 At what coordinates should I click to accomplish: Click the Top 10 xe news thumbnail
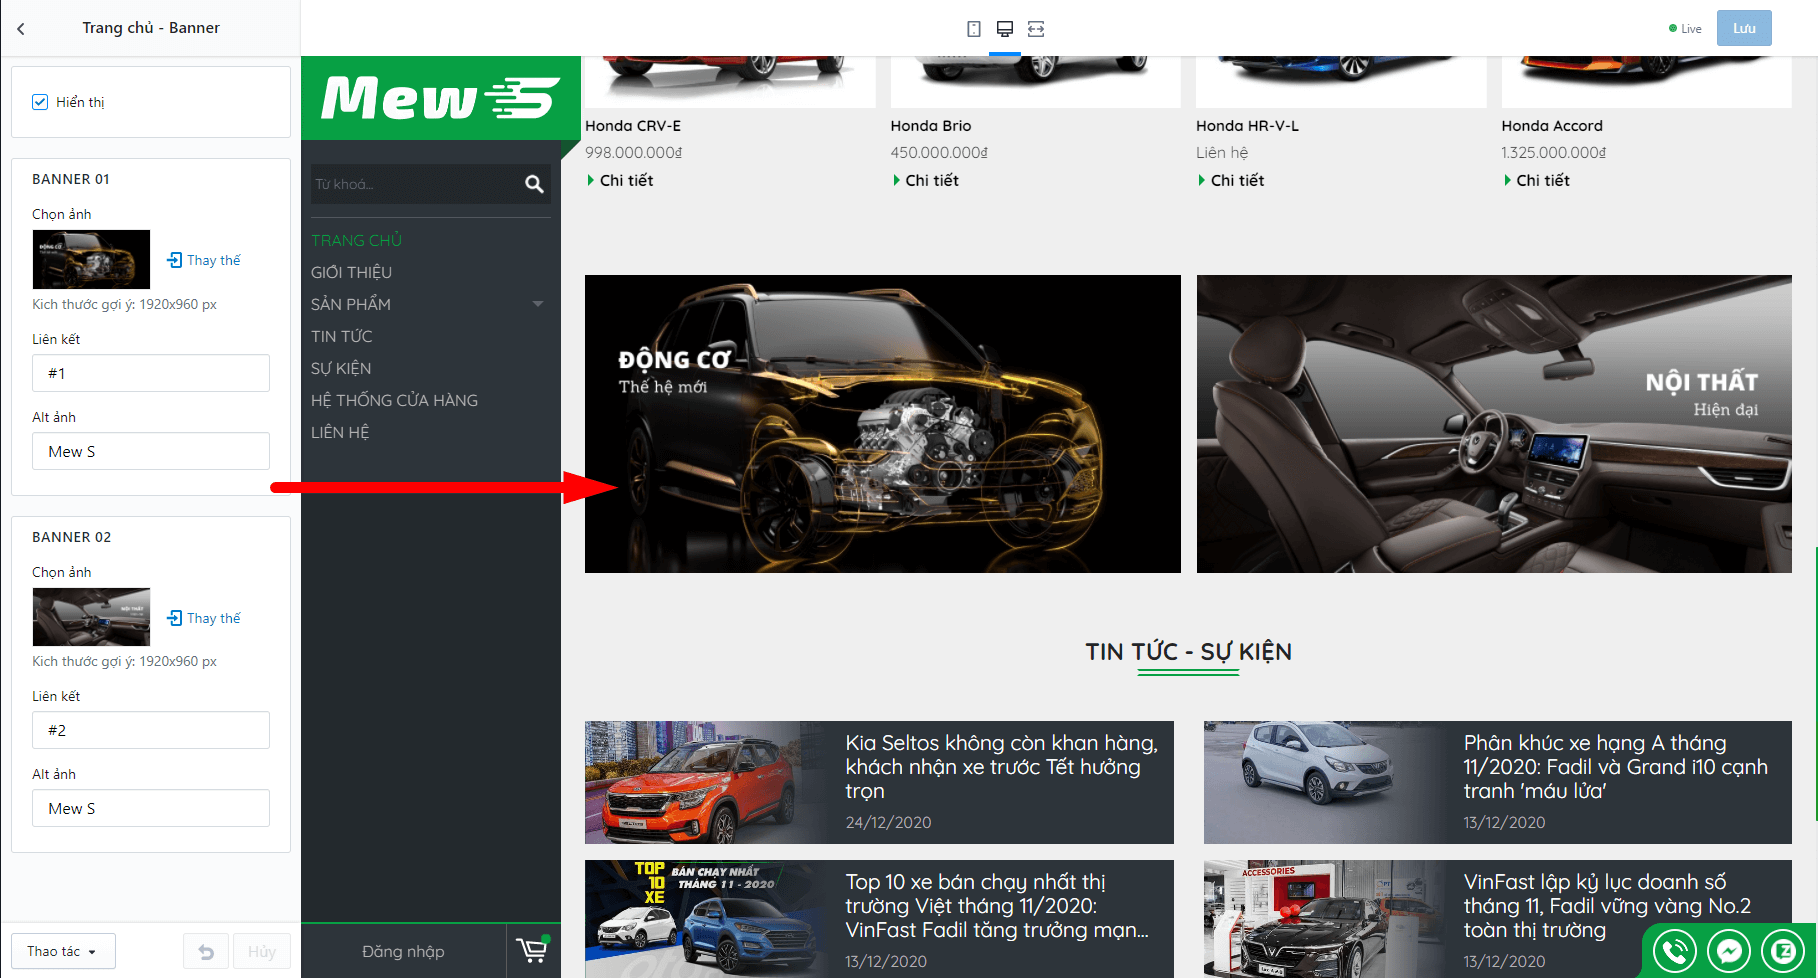(705, 919)
